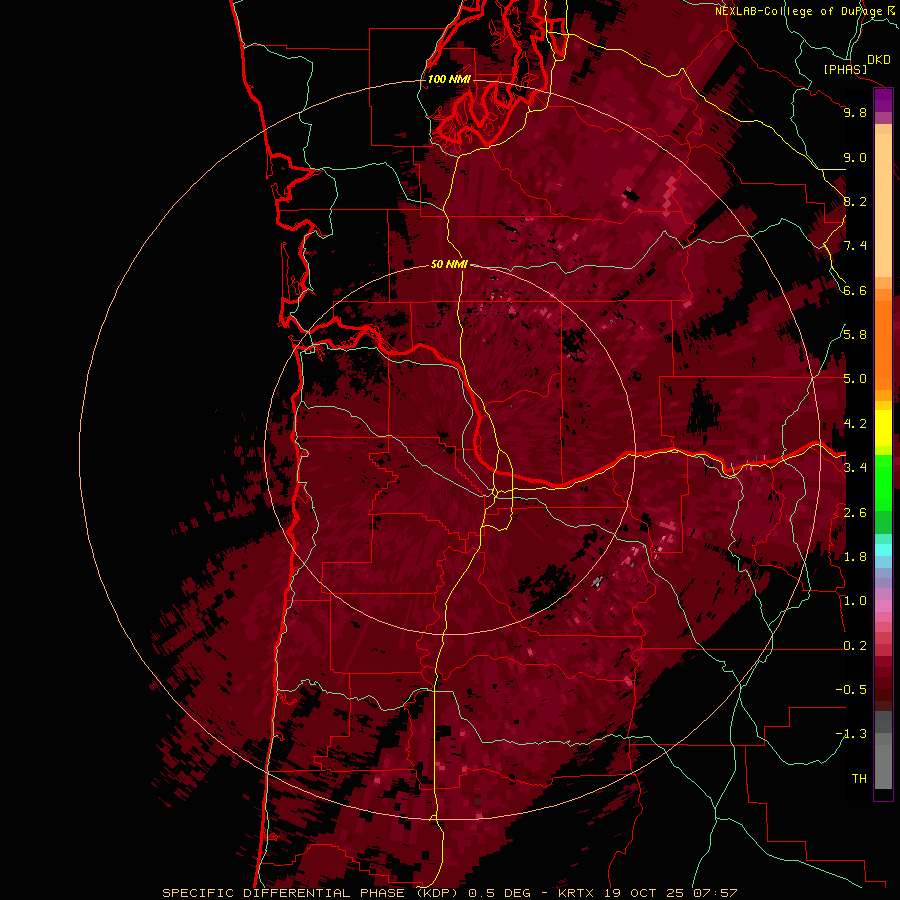Click the KRTX station identifier in caption
The height and width of the screenshot is (900, 900).
[576, 893]
